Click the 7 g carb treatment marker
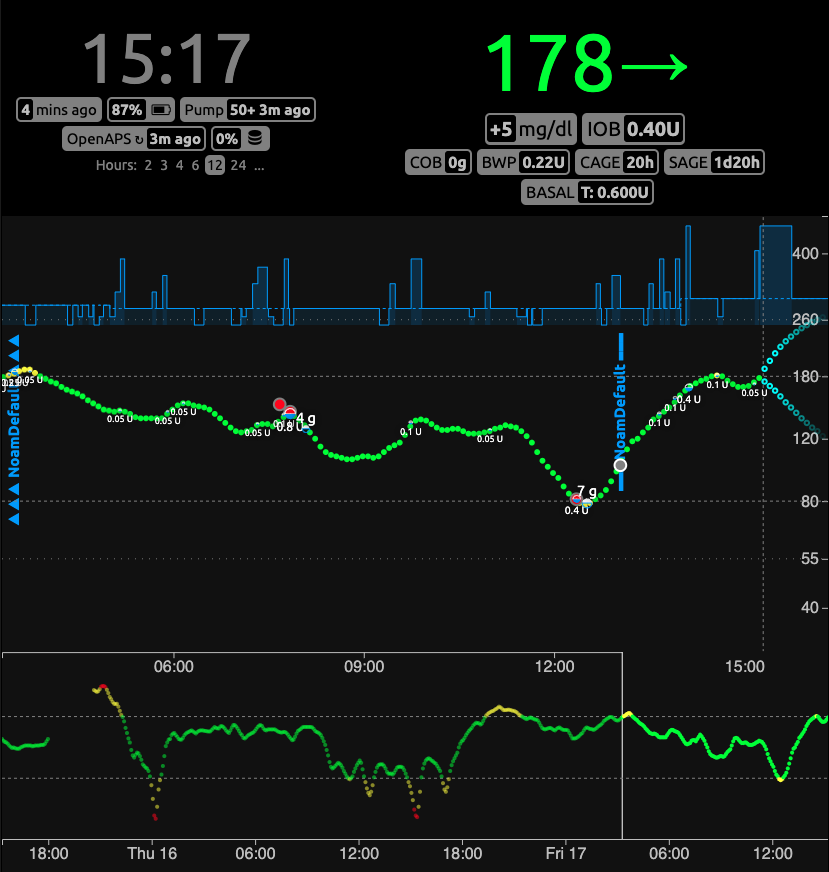The image size is (829, 872). (577, 497)
